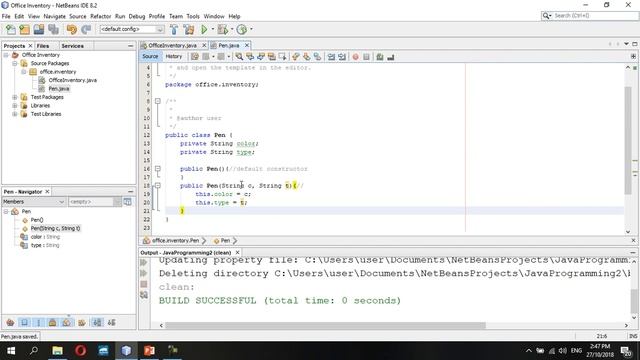The image size is (640, 360).
Task: Click the Re-run icon in Output panel
Action: (x=144, y=262)
